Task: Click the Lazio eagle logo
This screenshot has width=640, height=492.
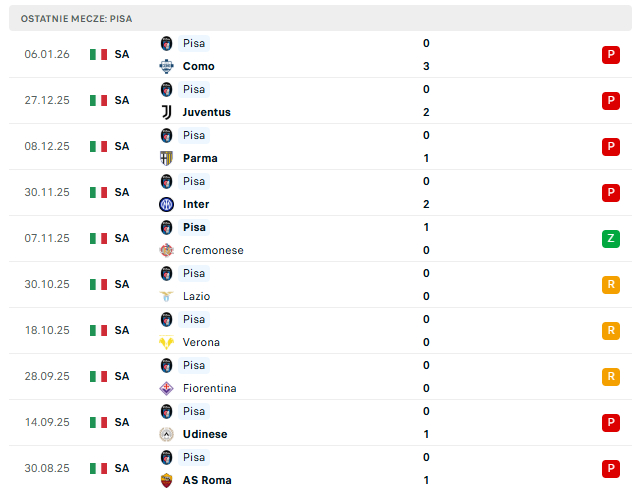Action: (167, 296)
